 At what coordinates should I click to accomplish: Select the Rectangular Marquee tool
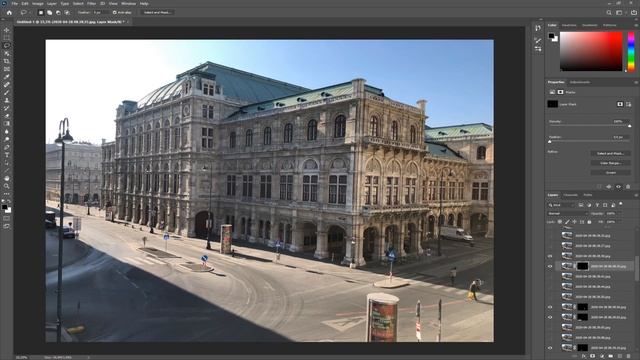pos(7,38)
